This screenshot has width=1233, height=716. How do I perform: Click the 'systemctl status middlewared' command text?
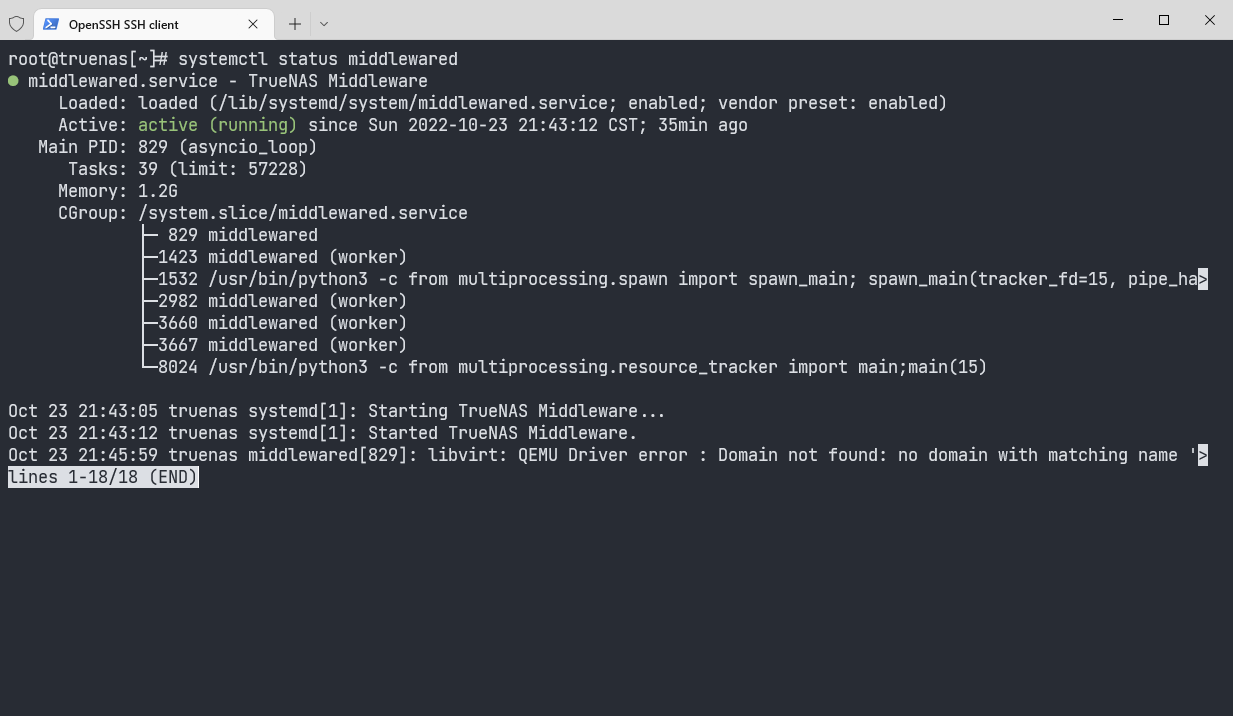point(318,59)
